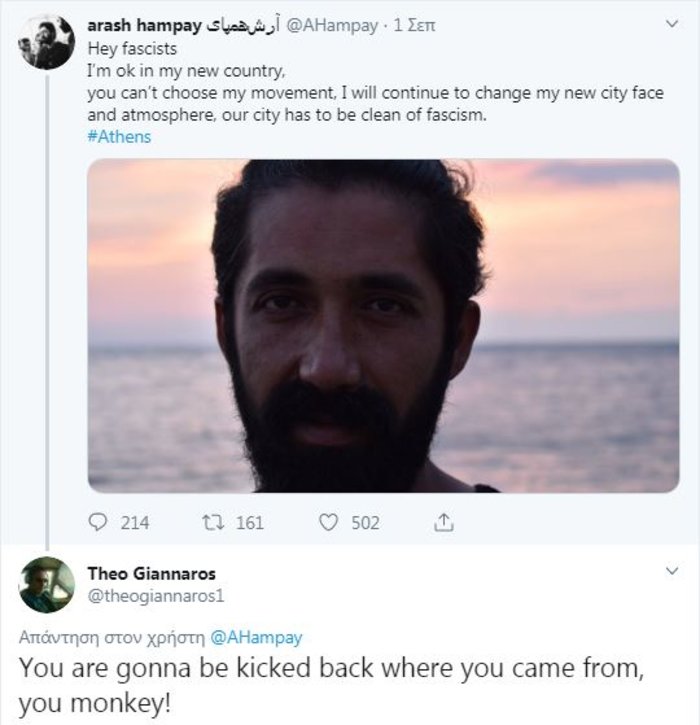Like the tweet with the heart icon

pos(328,522)
